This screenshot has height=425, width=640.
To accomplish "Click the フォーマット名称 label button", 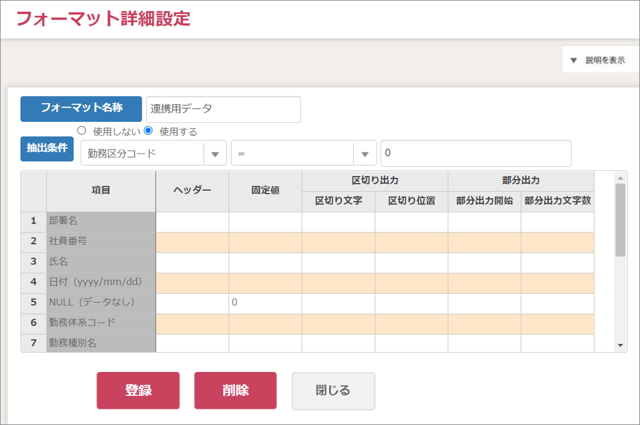I will (81, 109).
